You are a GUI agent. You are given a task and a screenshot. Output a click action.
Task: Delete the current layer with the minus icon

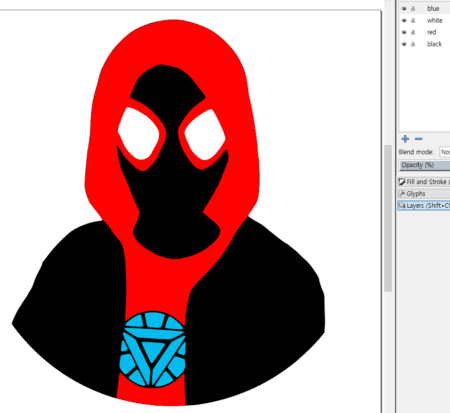tap(419, 139)
